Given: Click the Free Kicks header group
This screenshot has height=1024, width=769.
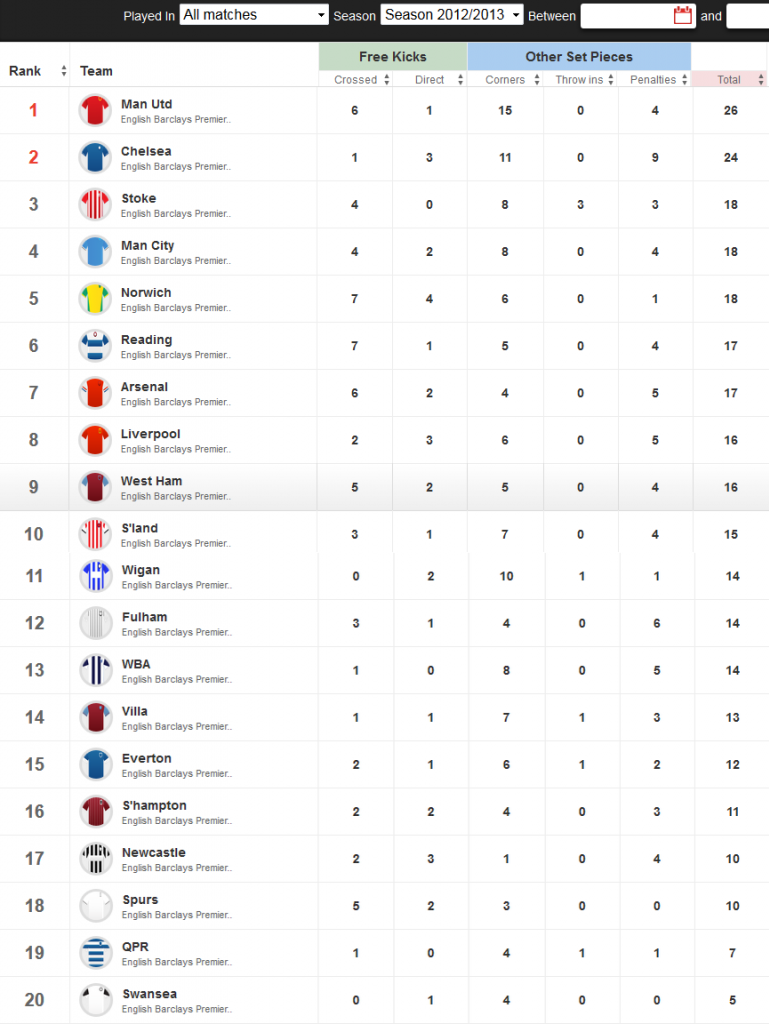Looking at the screenshot, I should point(393,57).
